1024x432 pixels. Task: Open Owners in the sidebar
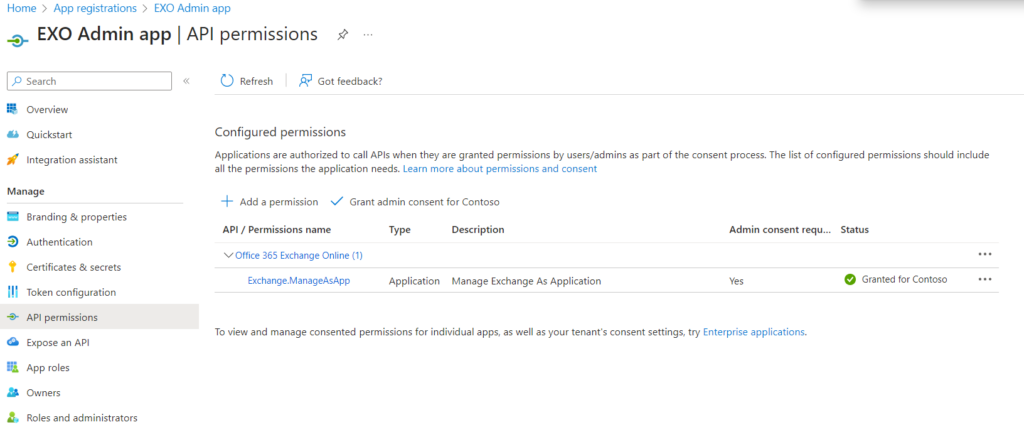point(43,393)
